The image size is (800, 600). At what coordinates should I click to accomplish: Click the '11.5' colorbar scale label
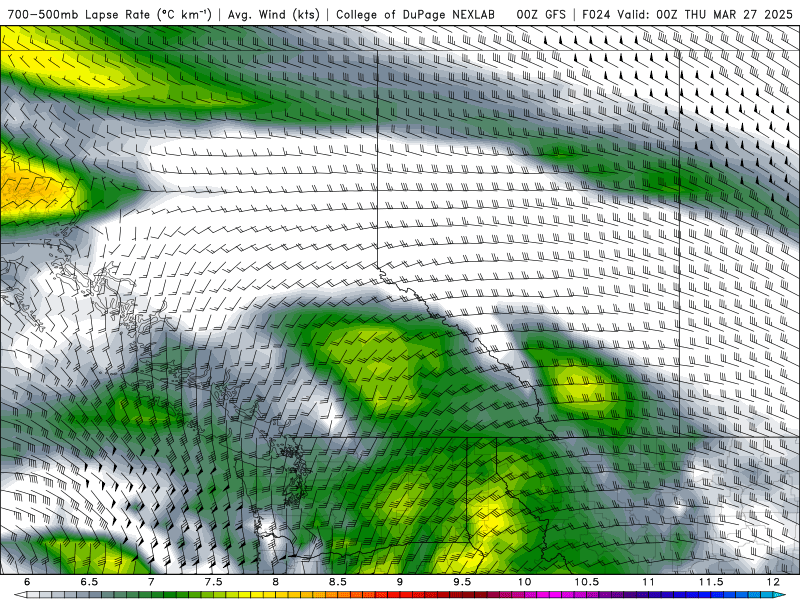pyautogui.click(x=711, y=582)
